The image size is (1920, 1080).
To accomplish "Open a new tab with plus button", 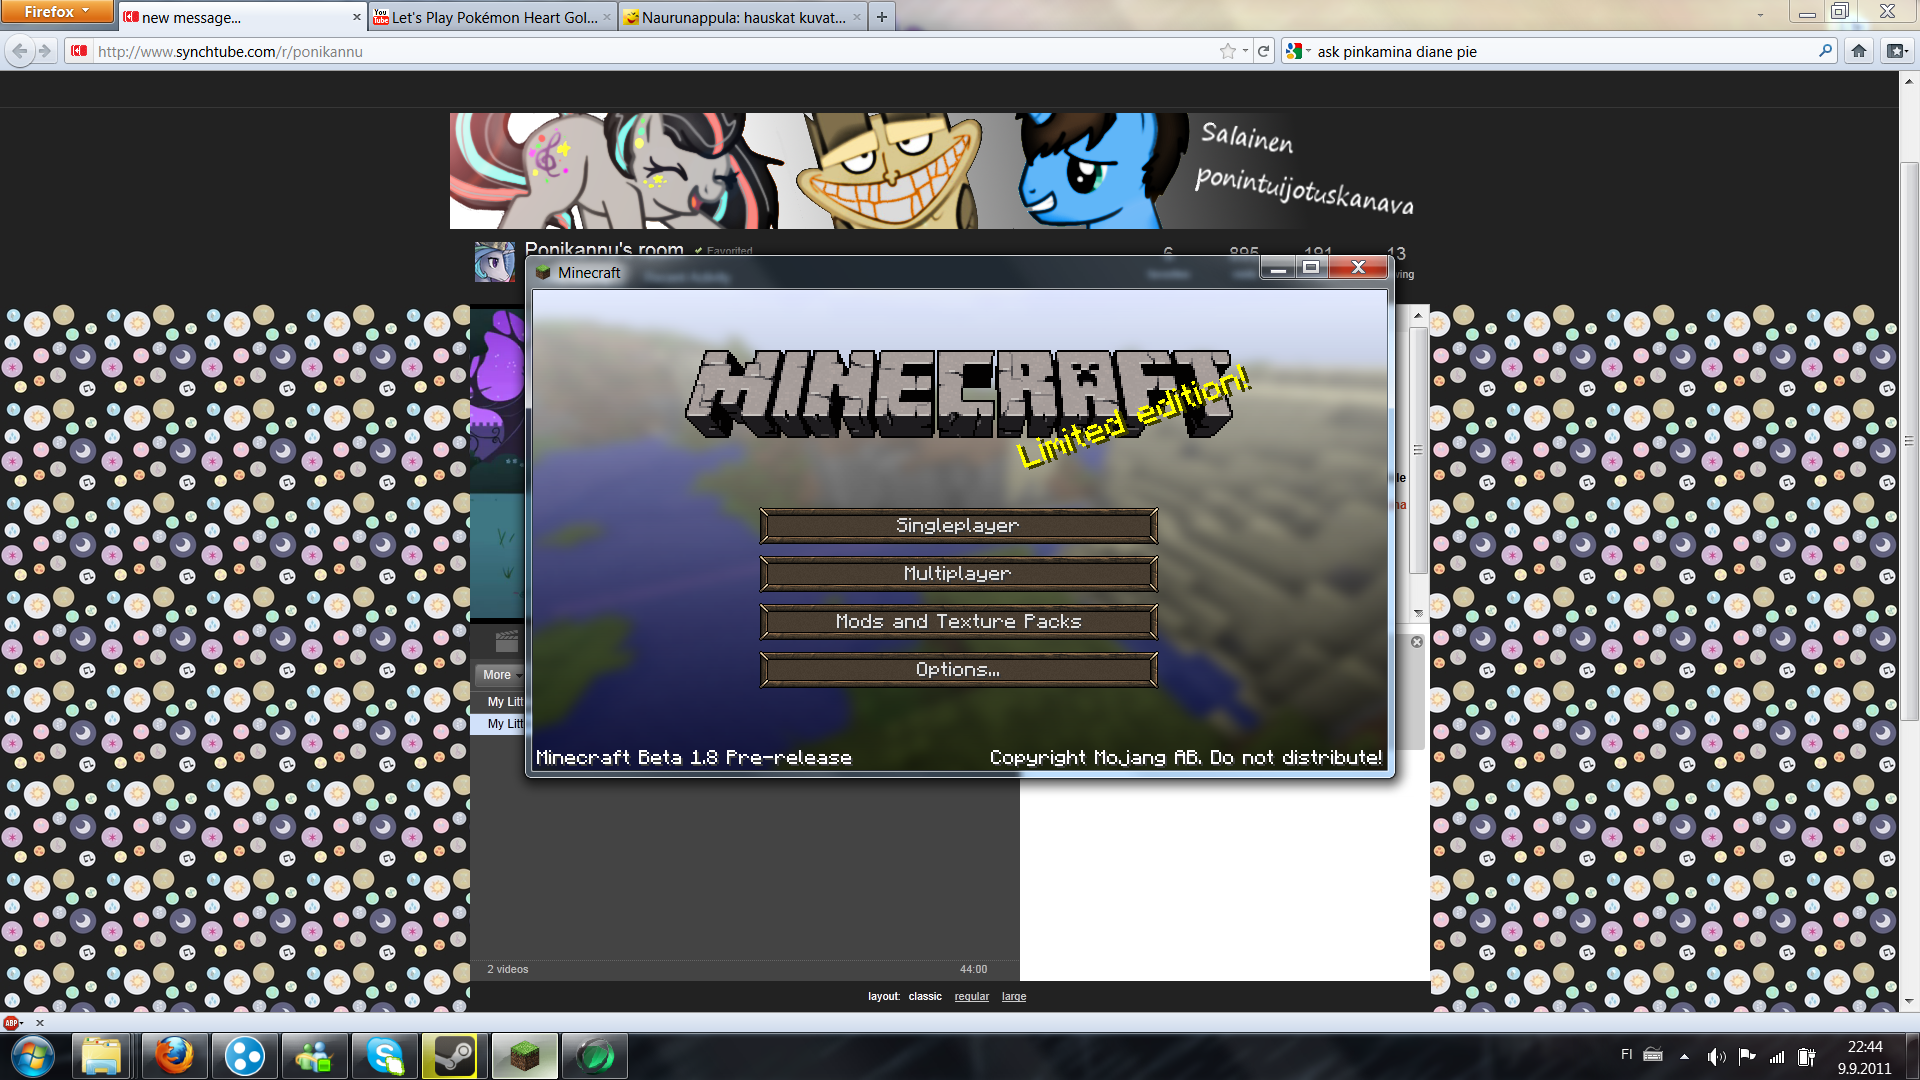I will coord(881,17).
